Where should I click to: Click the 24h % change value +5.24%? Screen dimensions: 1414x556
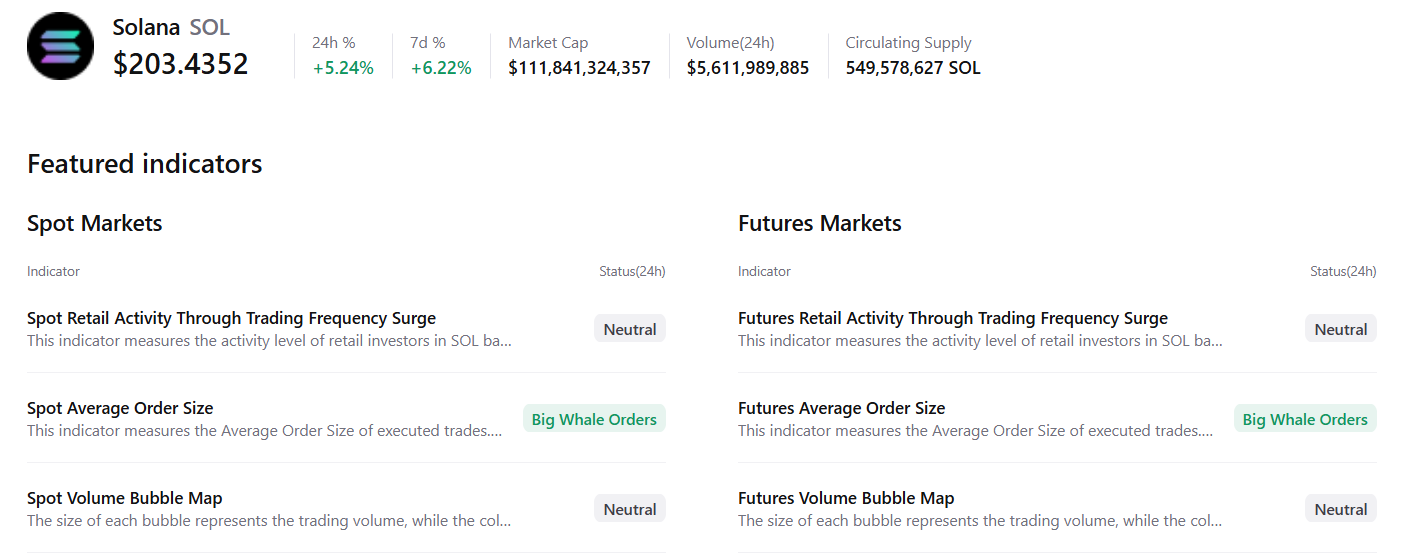point(343,68)
